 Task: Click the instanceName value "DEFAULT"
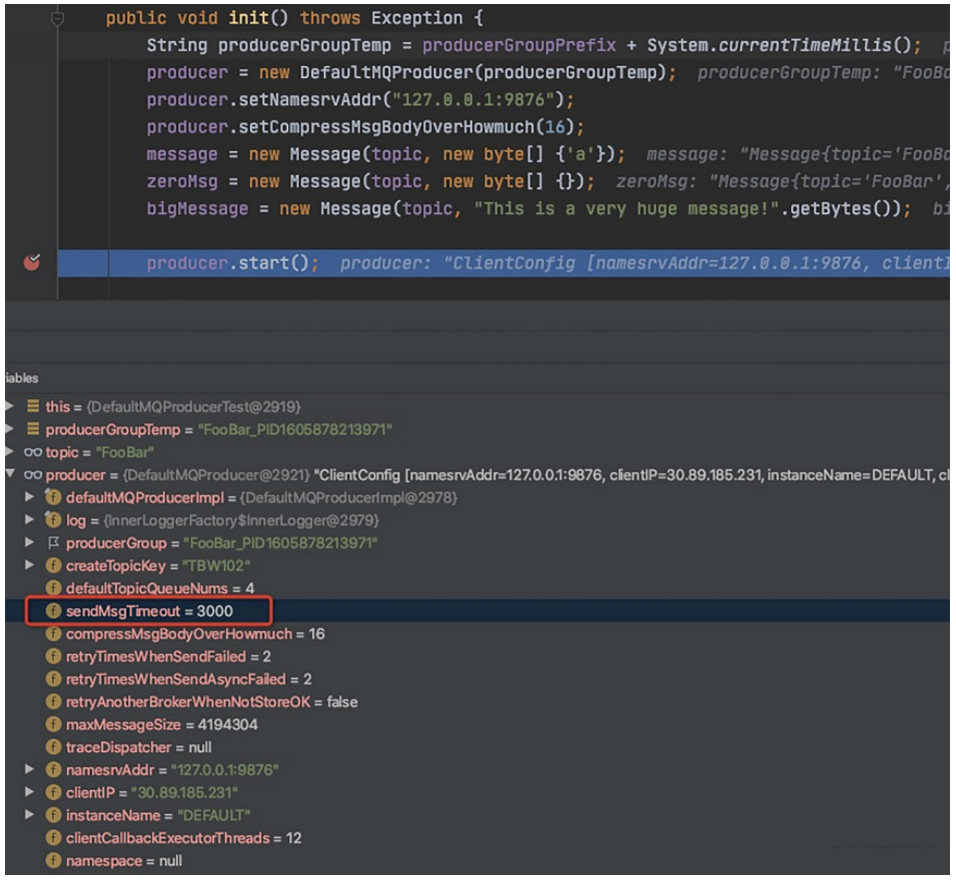pyautogui.click(x=213, y=815)
